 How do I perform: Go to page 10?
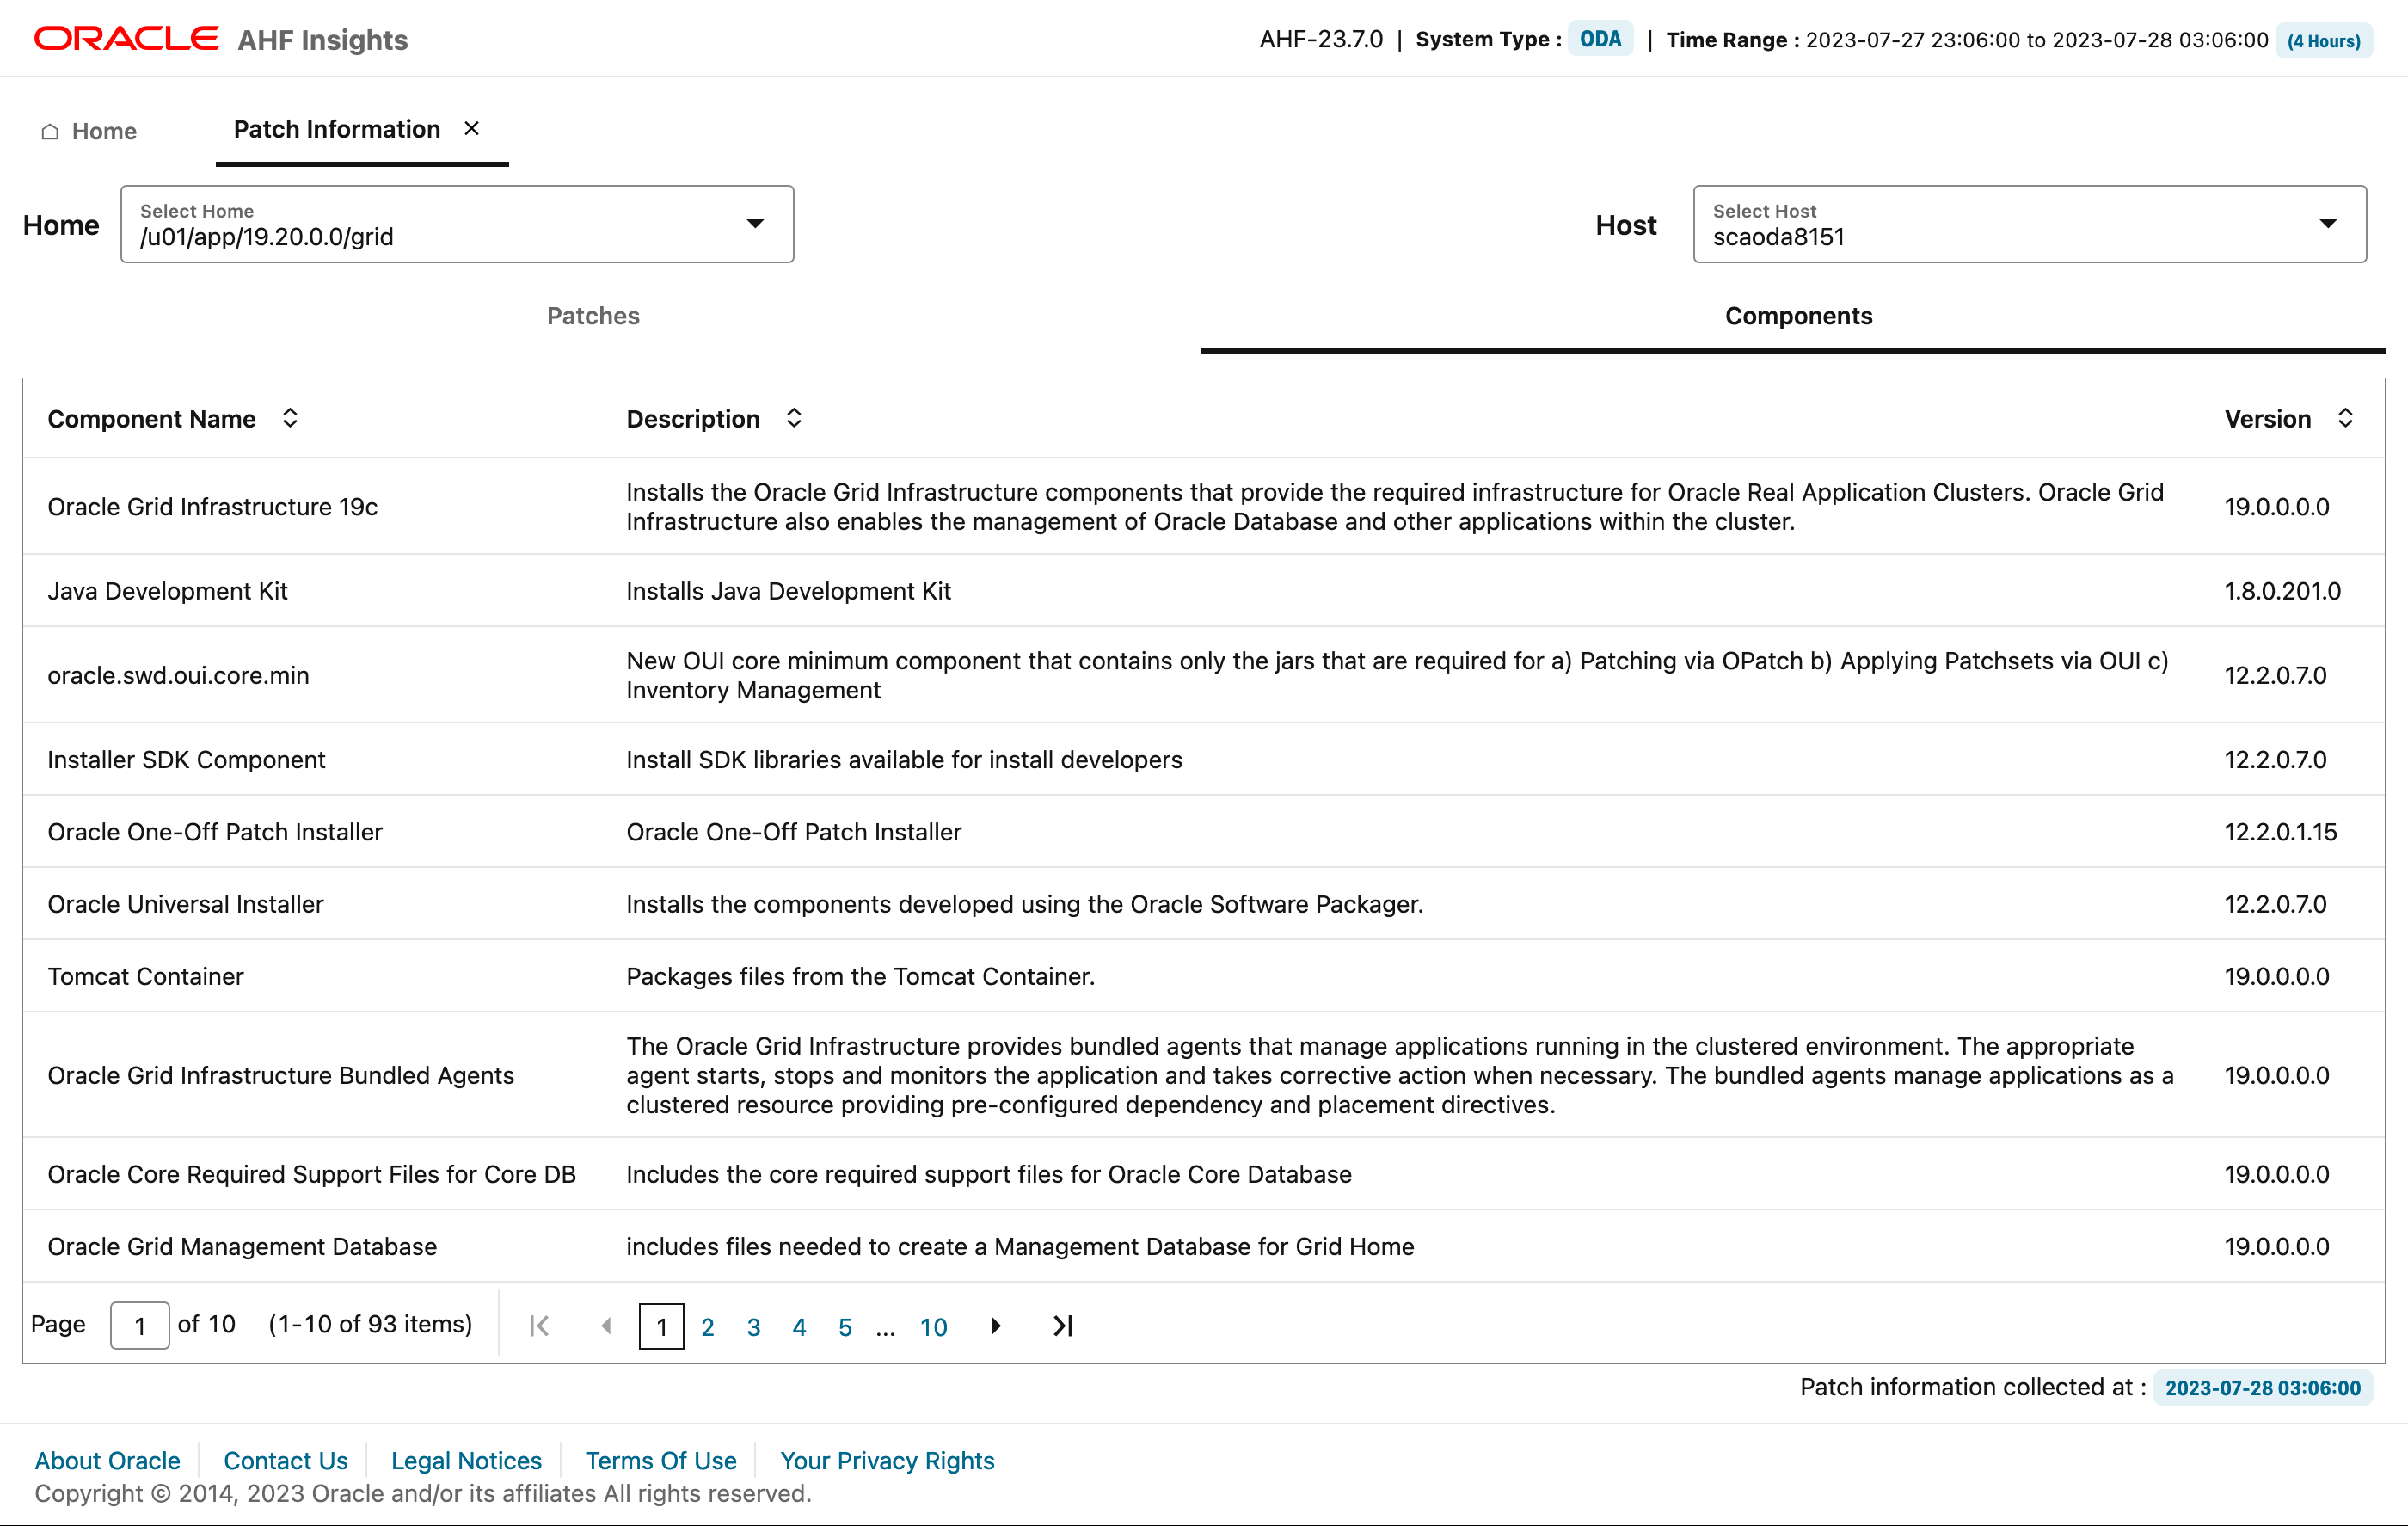[933, 1327]
